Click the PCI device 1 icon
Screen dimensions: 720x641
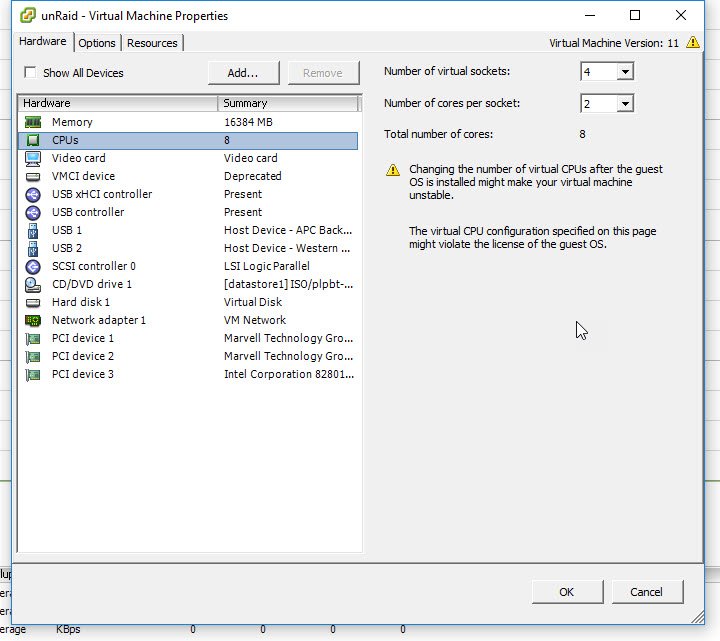point(33,339)
